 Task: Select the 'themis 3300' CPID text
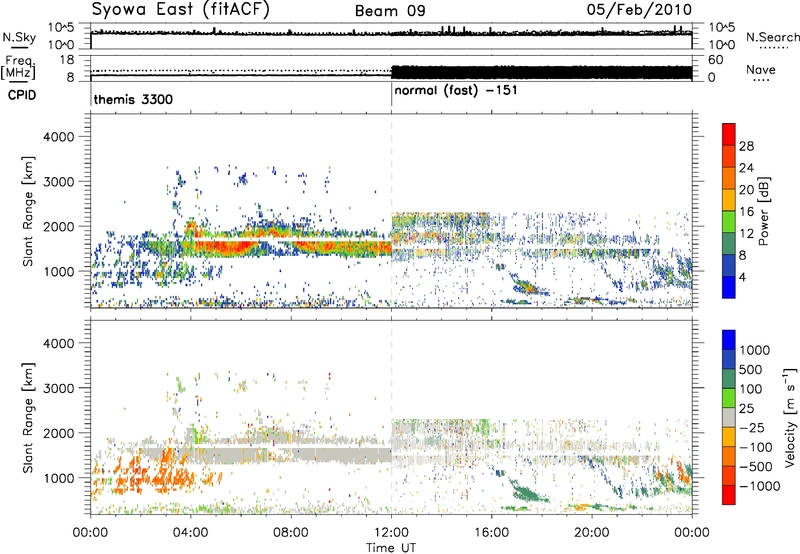[133, 99]
